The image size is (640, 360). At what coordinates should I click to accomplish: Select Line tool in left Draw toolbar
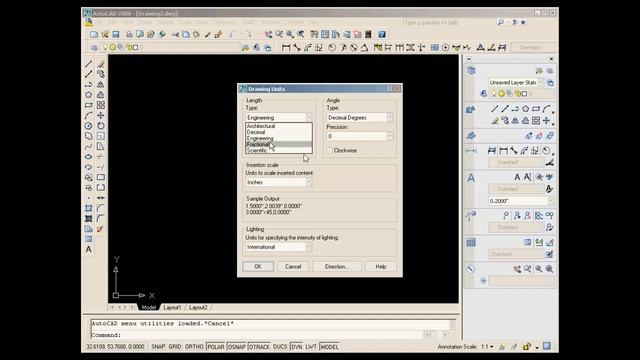point(89,64)
